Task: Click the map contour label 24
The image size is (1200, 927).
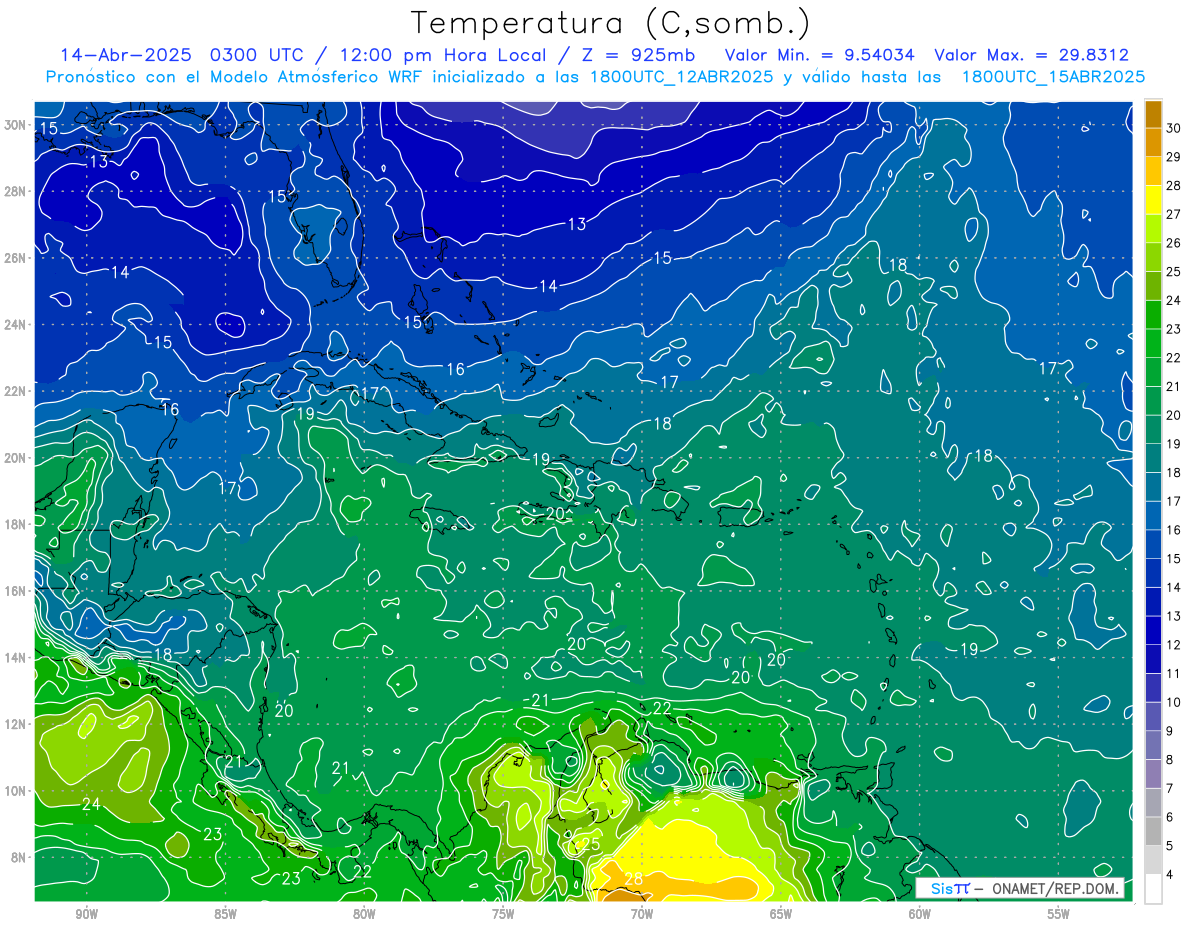Action: (91, 803)
